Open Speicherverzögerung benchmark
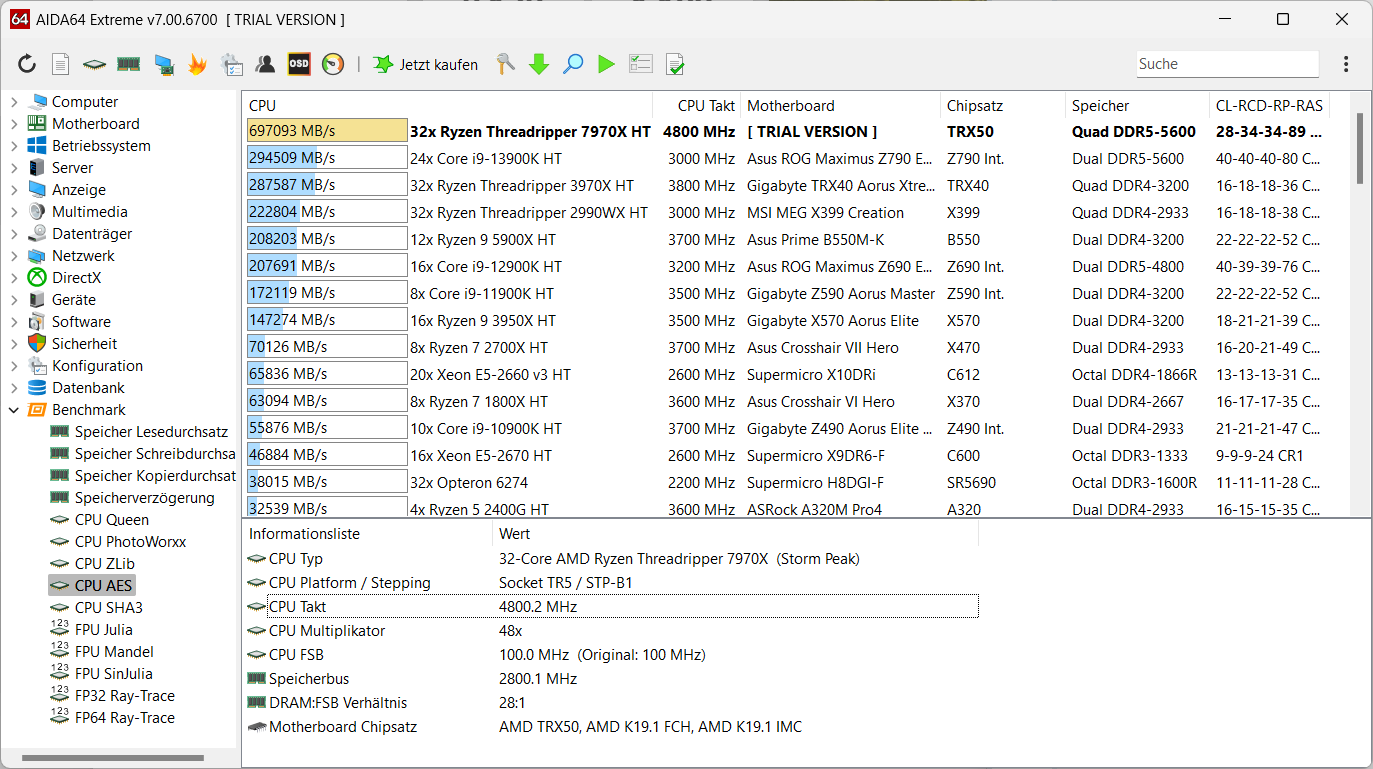Viewport: 1373px width, 769px height. point(144,498)
